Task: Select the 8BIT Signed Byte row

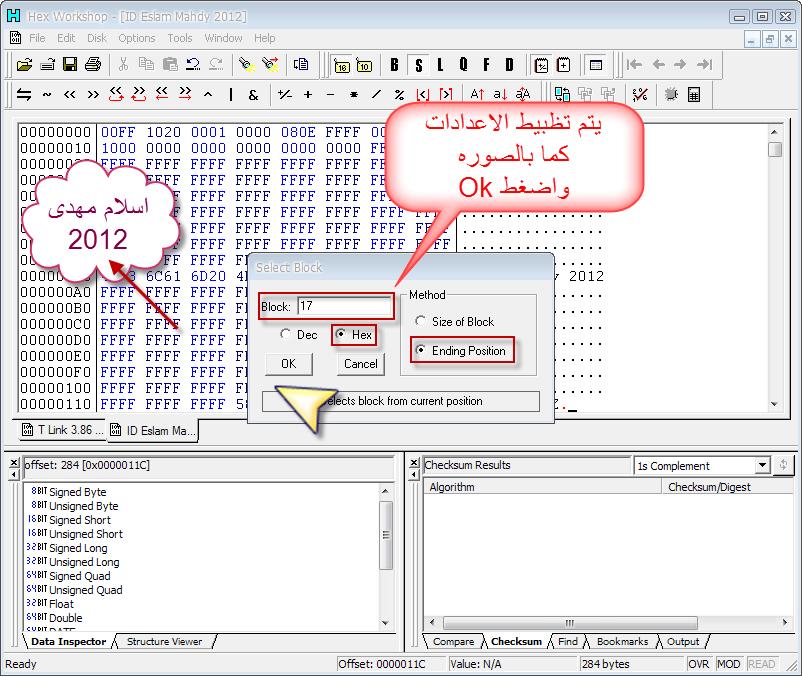Action: [69, 492]
